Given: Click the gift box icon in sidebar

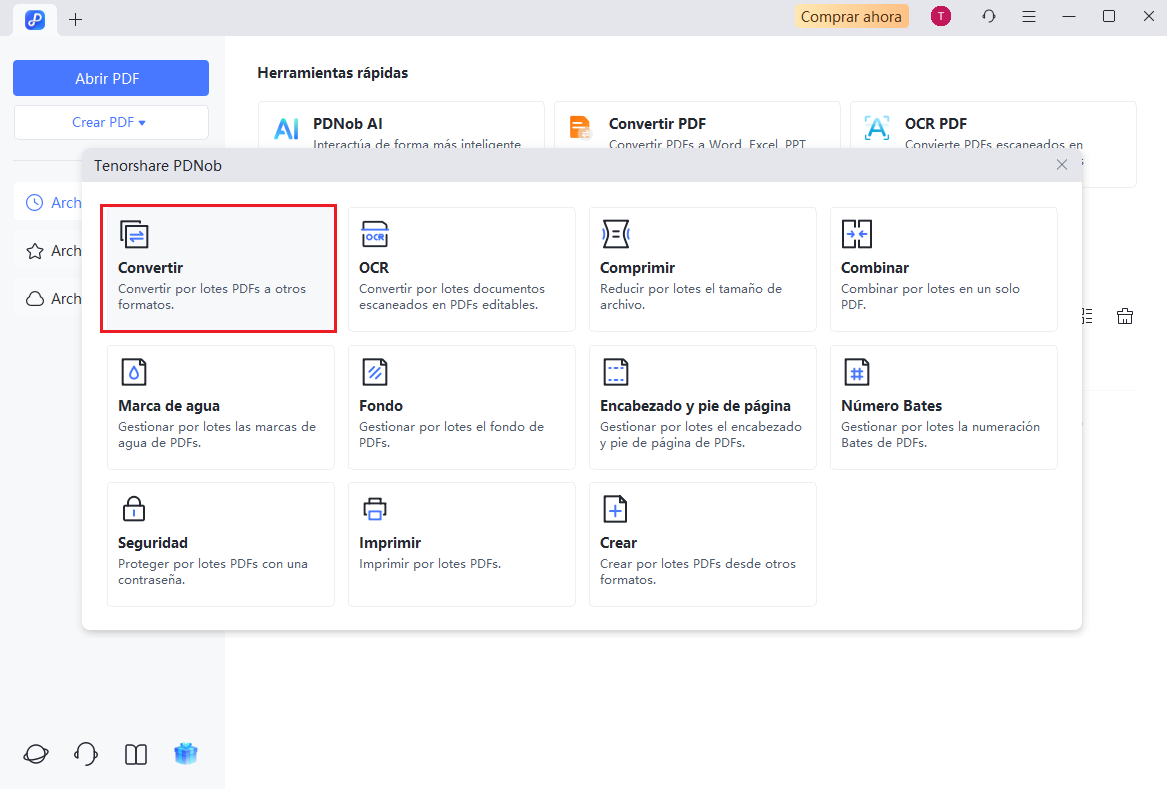Looking at the screenshot, I should 186,754.
